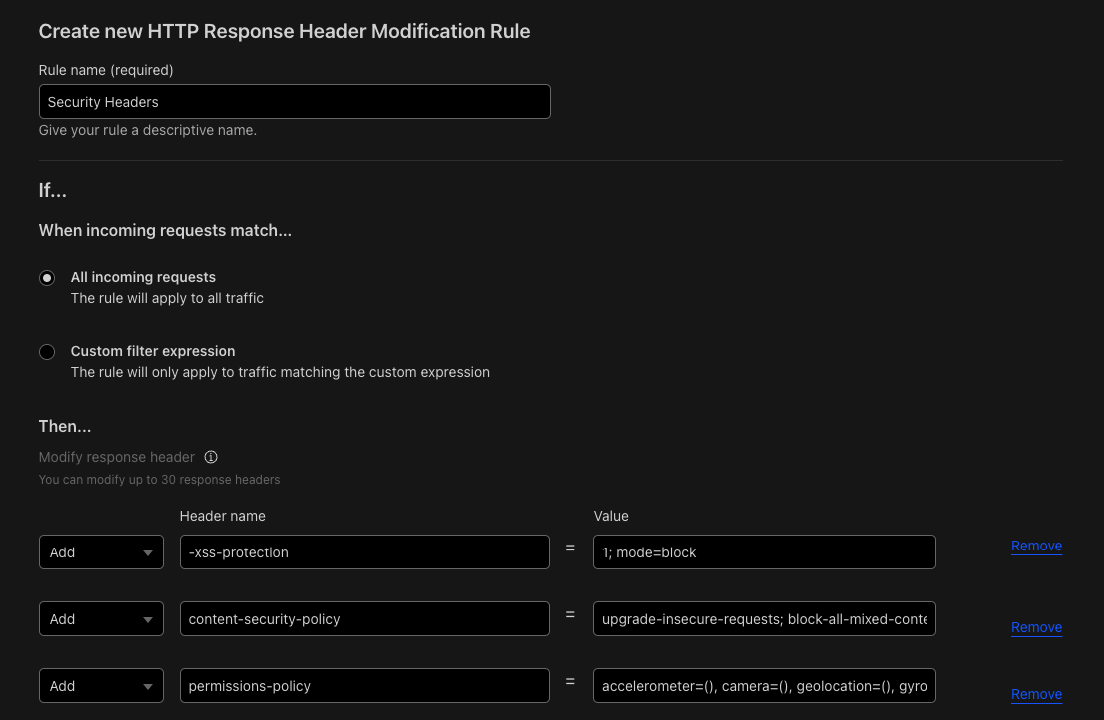The height and width of the screenshot is (720, 1104).
Task: Click the Rule name (required) label
Action: [x=106, y=70]
